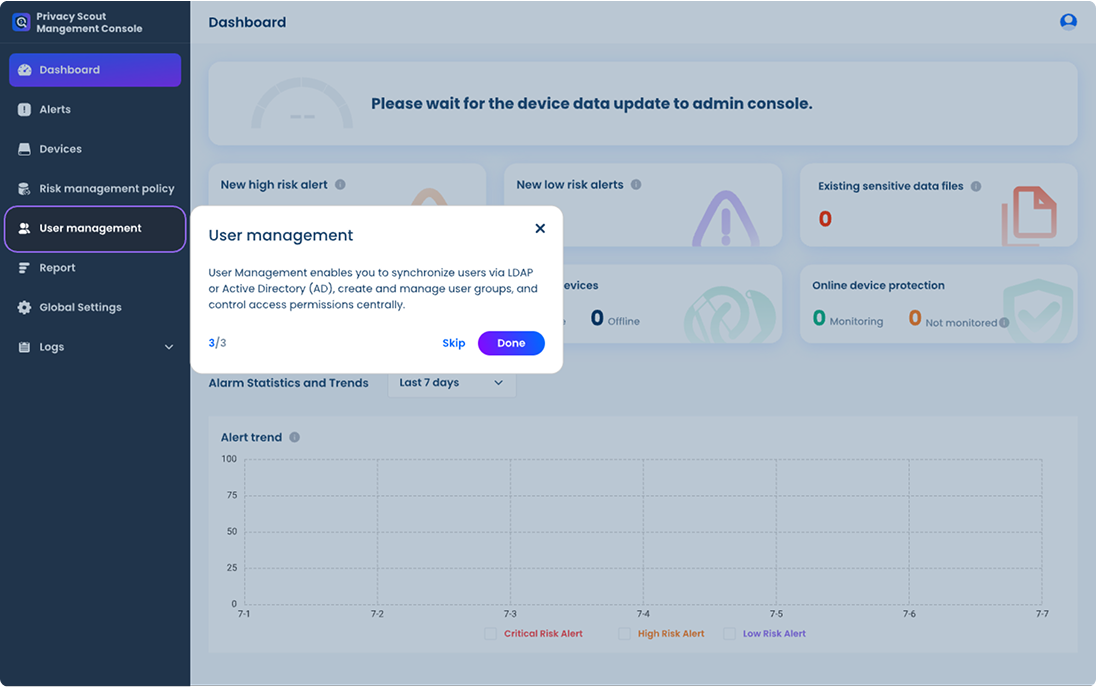Image resolution: width=1096 pixels, height=687 pixels.
Task: Toggle the High Risk Alert legend checkbox
Action: click(624, 634)
